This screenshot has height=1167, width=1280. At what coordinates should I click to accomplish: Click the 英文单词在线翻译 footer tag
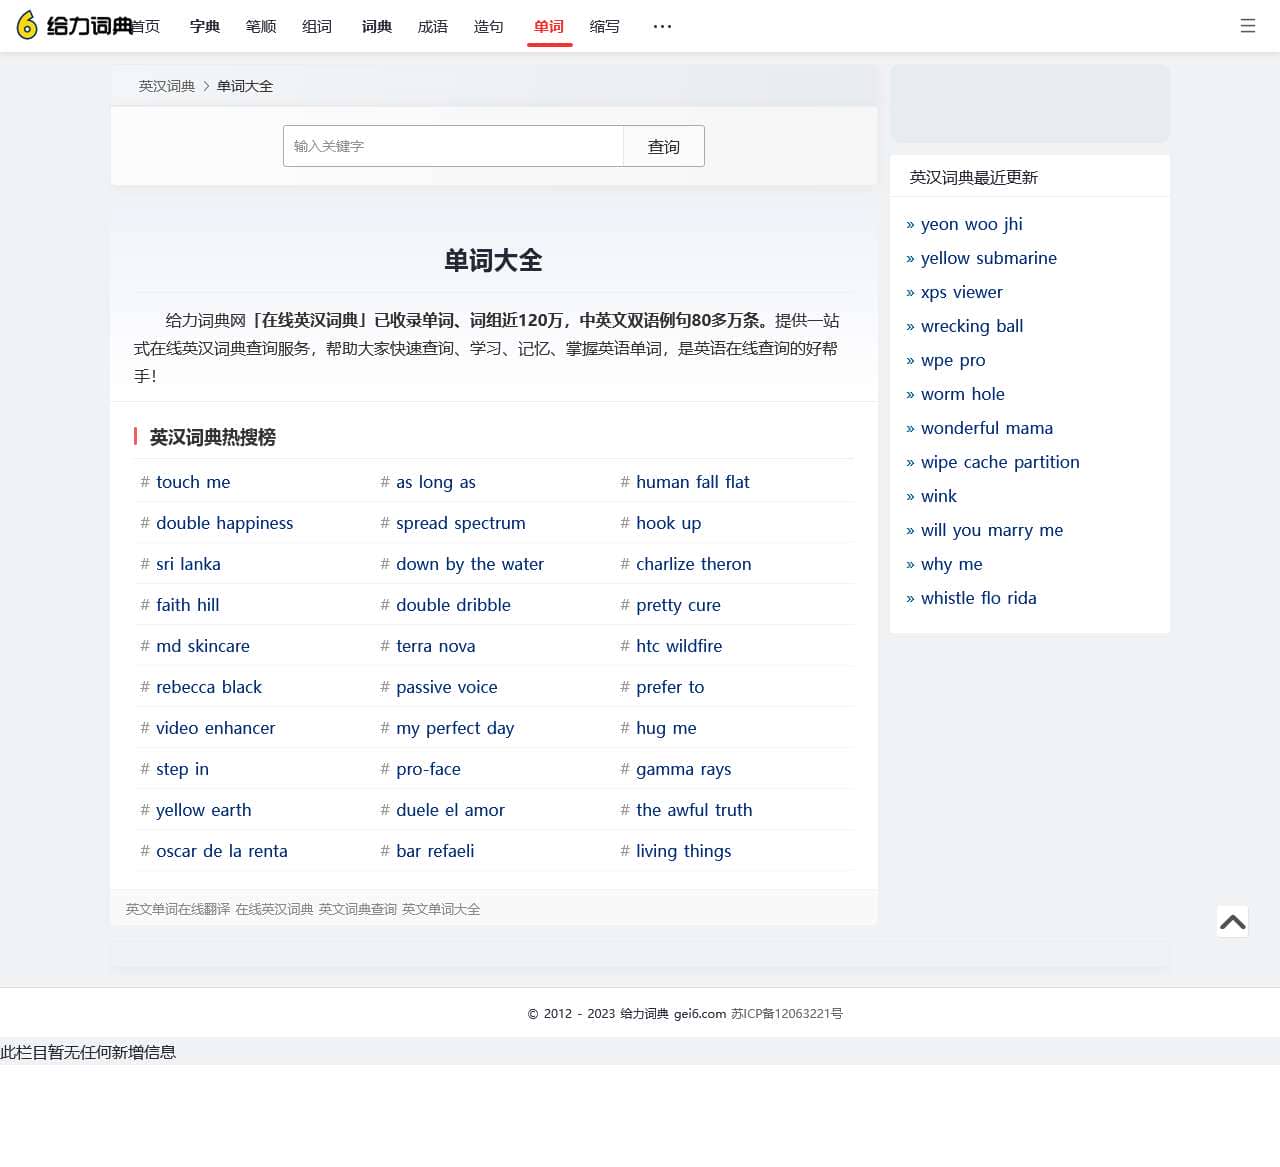[178, 909]
